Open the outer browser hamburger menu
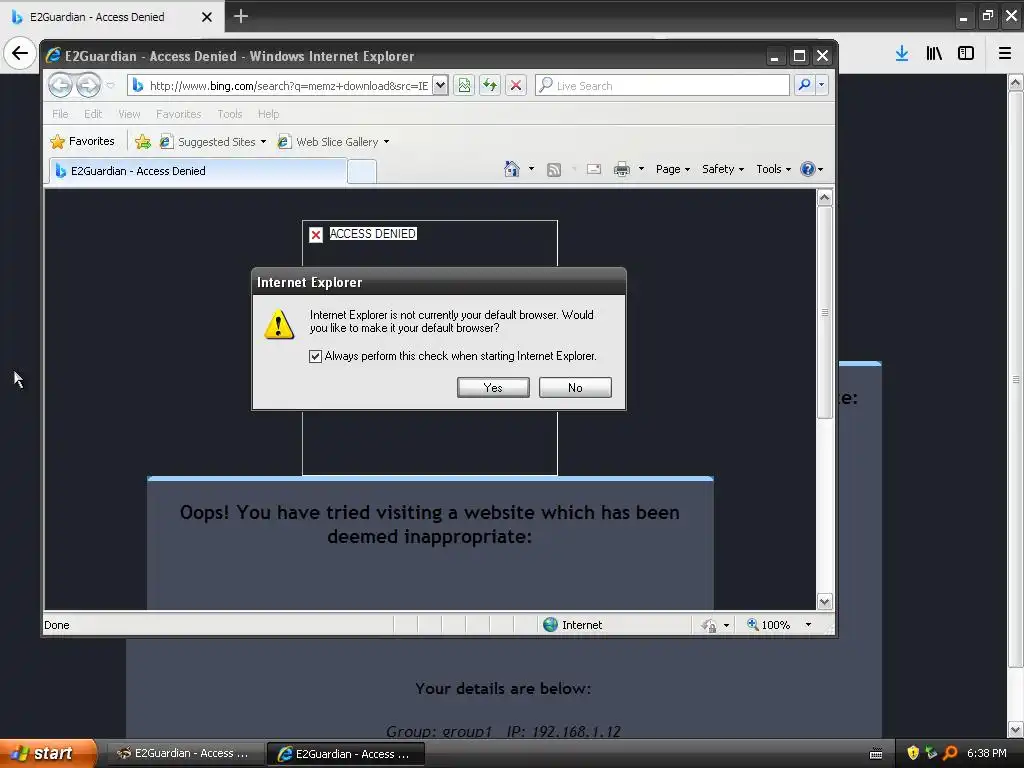Viewport: 1024px width, 768px height. (1005, 53)
